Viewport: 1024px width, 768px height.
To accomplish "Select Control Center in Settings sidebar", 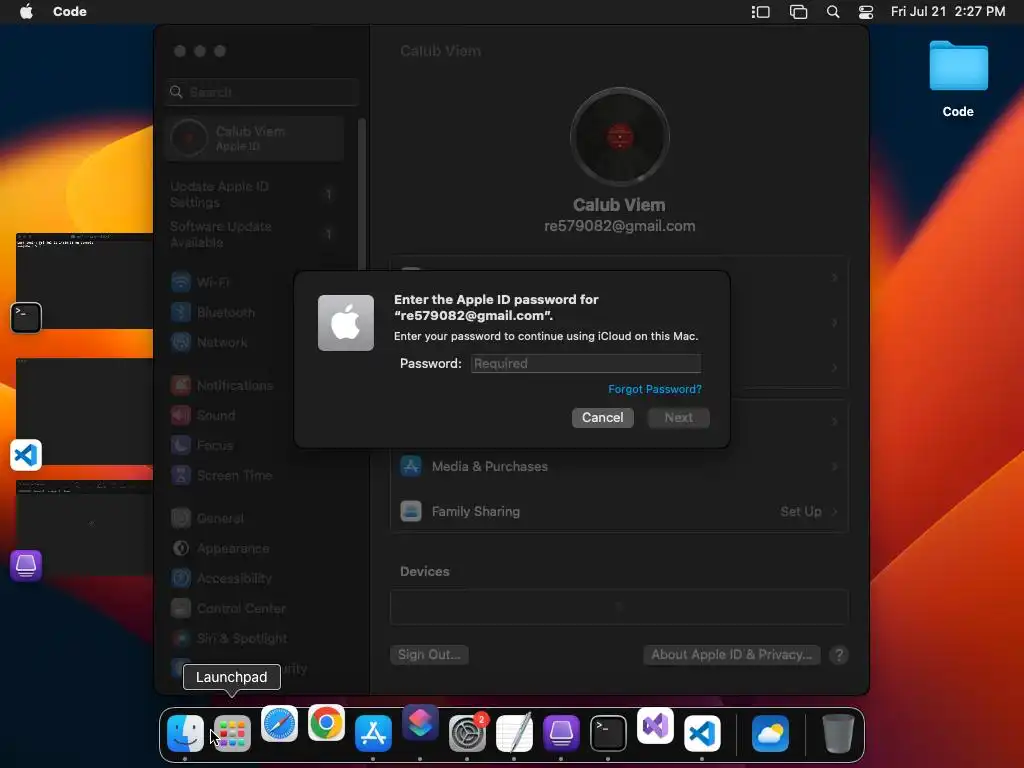I will [254, 608].
